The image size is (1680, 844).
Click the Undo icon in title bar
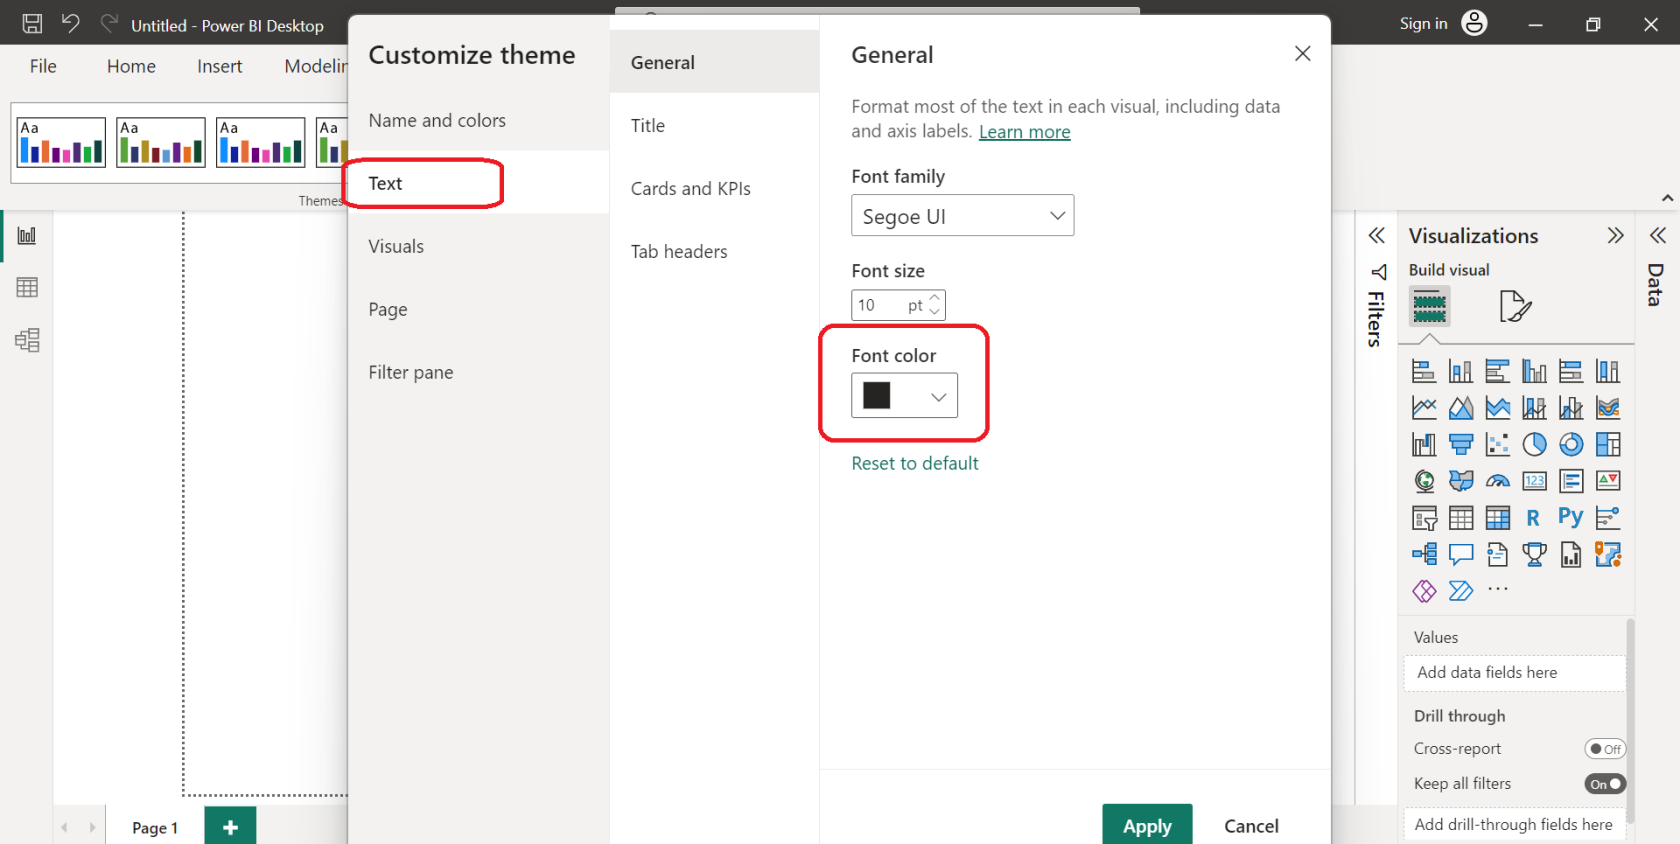tap(70, 23)
